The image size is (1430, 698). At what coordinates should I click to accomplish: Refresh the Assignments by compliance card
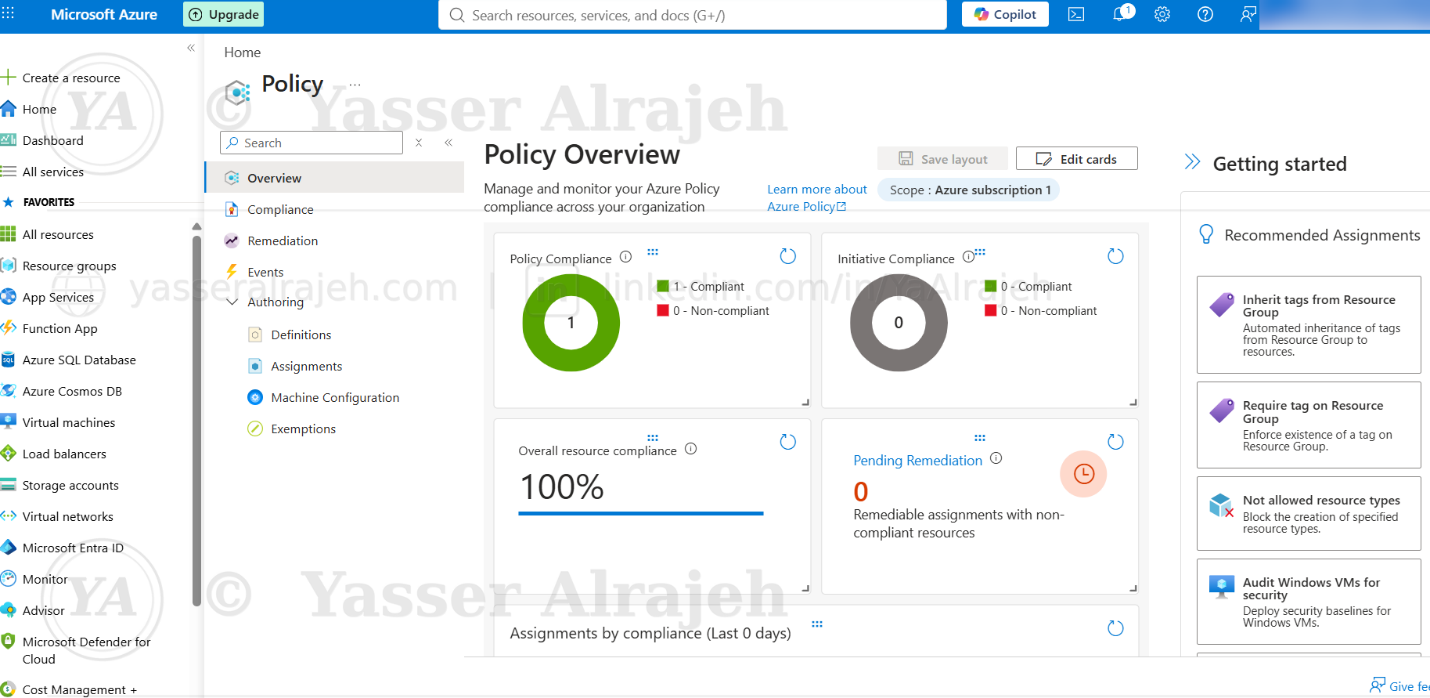[1116, 628]
